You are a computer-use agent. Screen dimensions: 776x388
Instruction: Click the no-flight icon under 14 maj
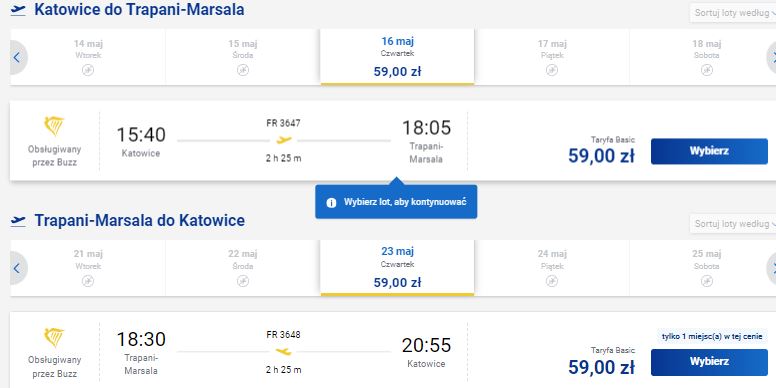pyautogui.click(x=88, y=70)
